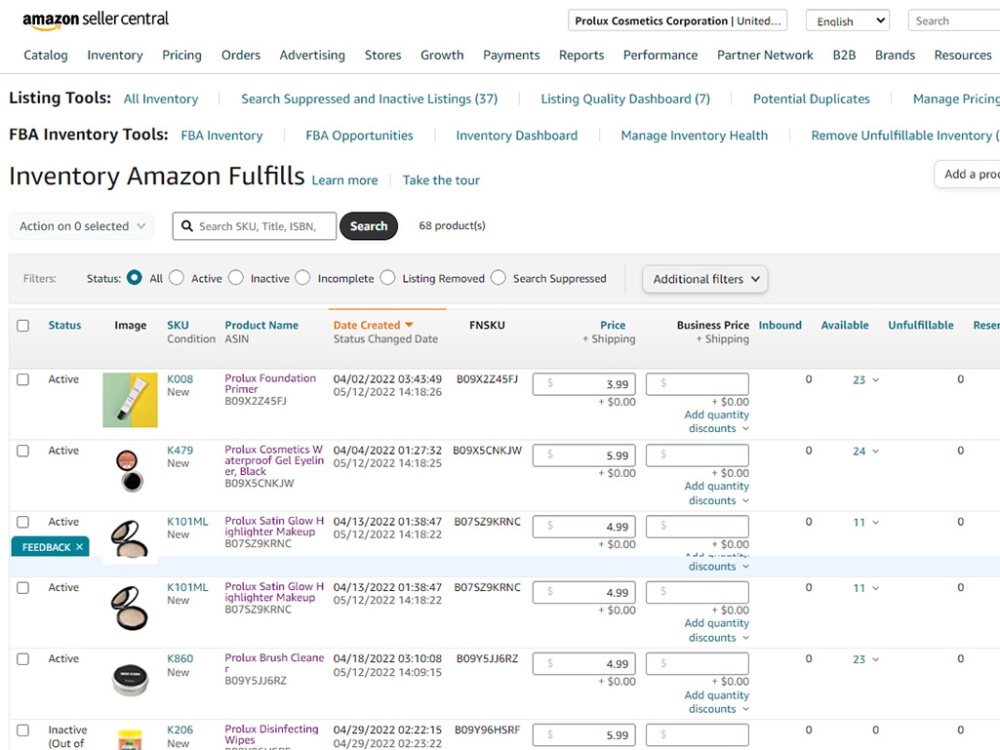Screen dimensions: 1000x750
Task: Open Listing Quality Dashboard (7)
Action: (x=625, y=99)
